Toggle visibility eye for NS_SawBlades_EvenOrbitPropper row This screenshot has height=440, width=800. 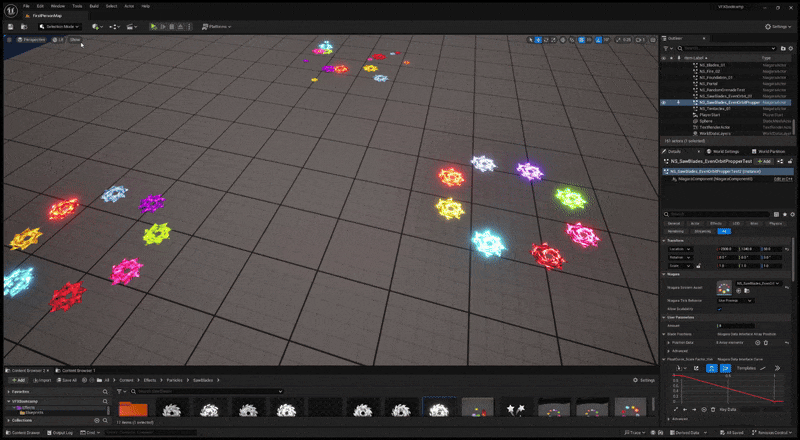coord(664,102)
